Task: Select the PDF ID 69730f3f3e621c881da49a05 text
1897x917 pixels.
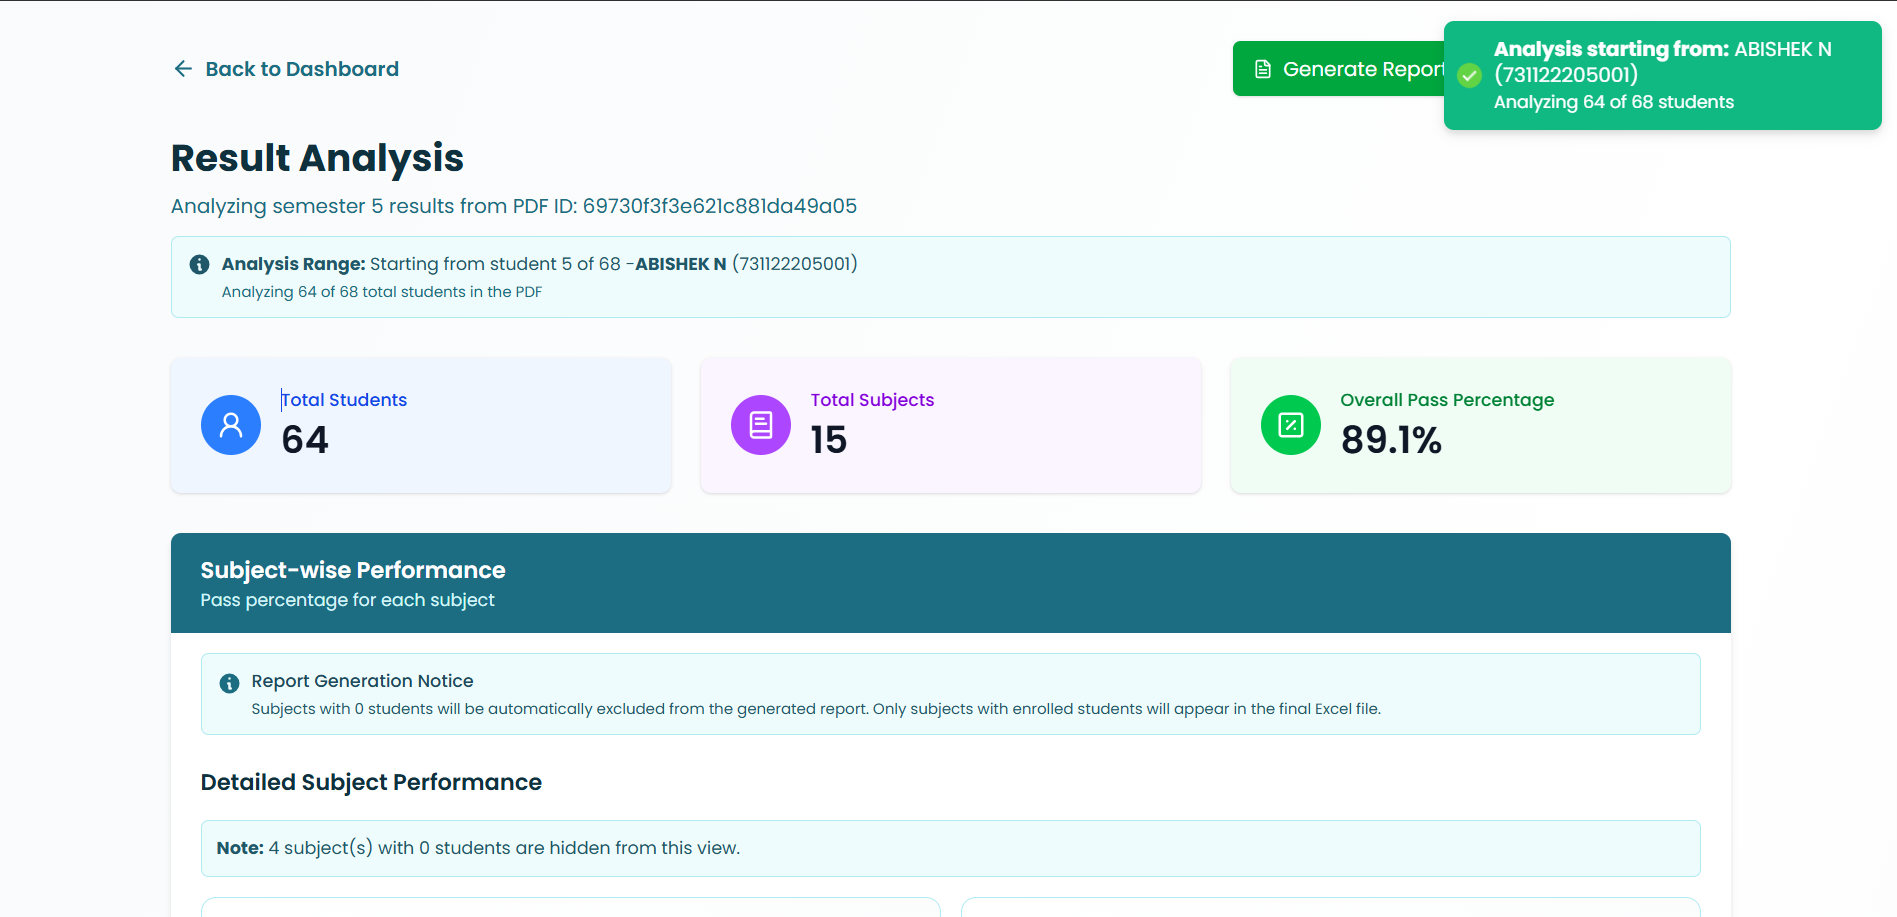Action: 720,206
